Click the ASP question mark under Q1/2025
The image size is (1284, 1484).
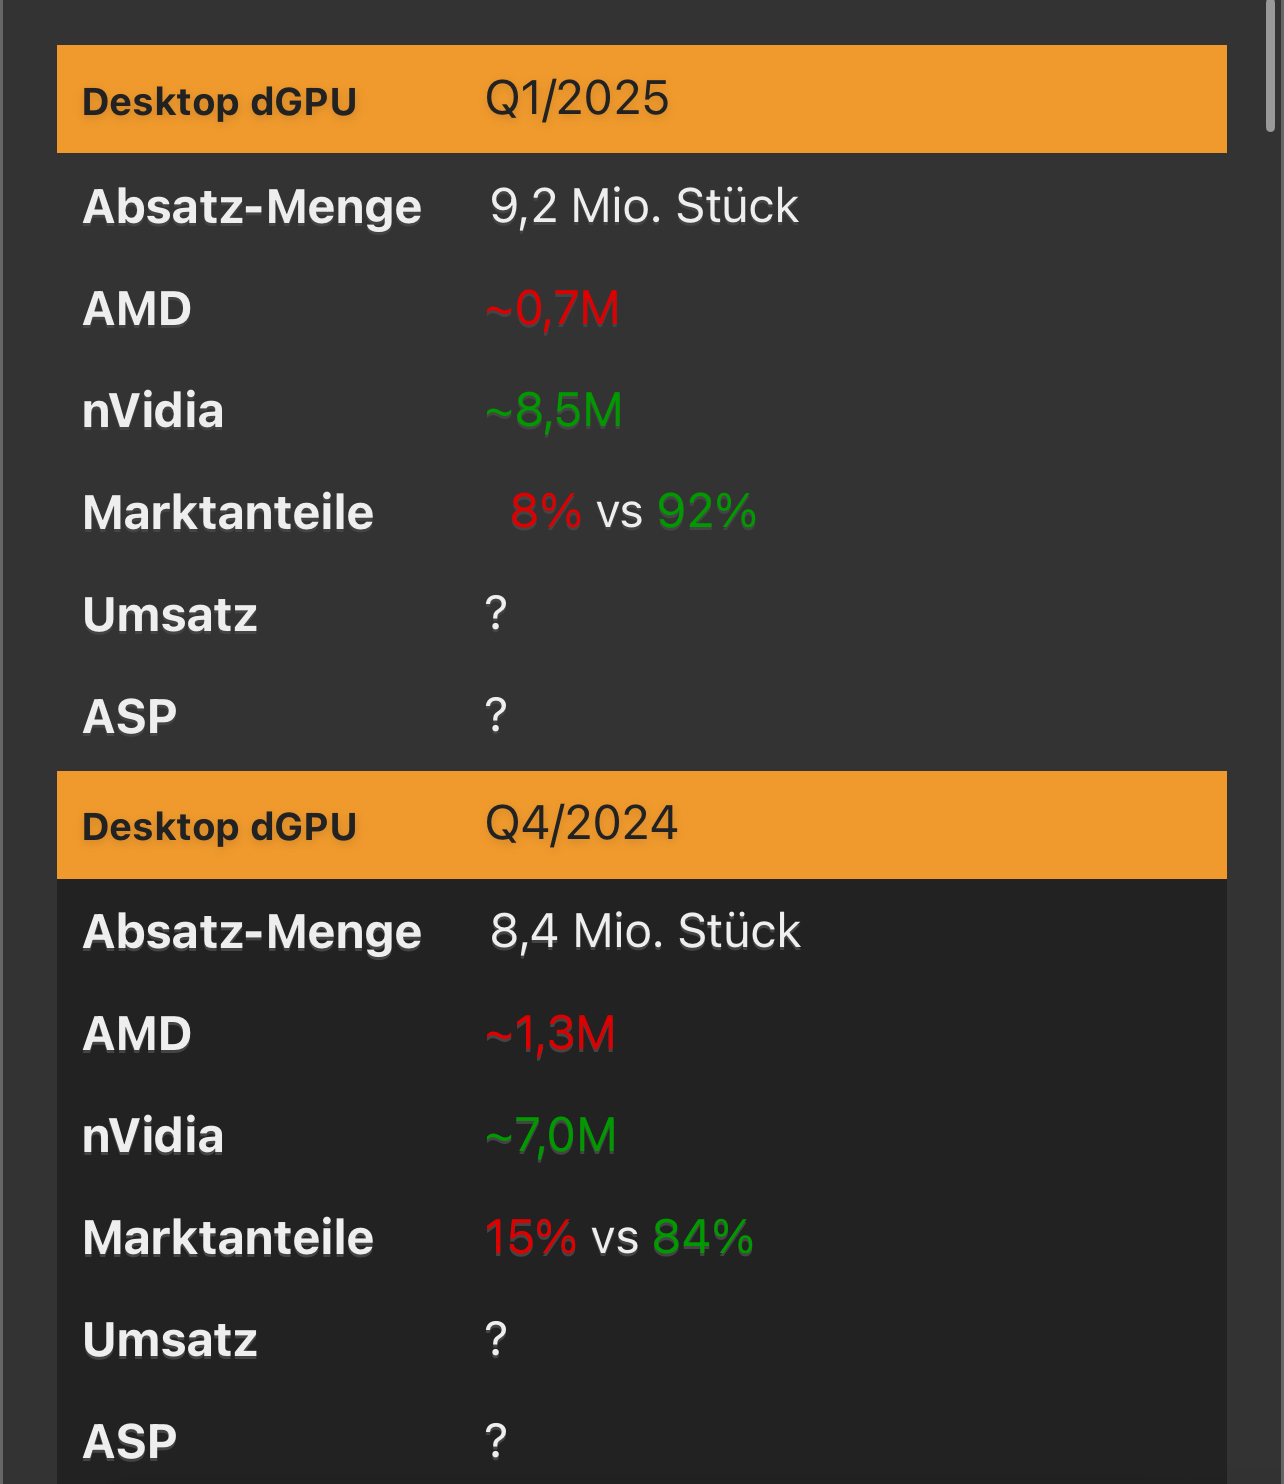pos(496,716)
